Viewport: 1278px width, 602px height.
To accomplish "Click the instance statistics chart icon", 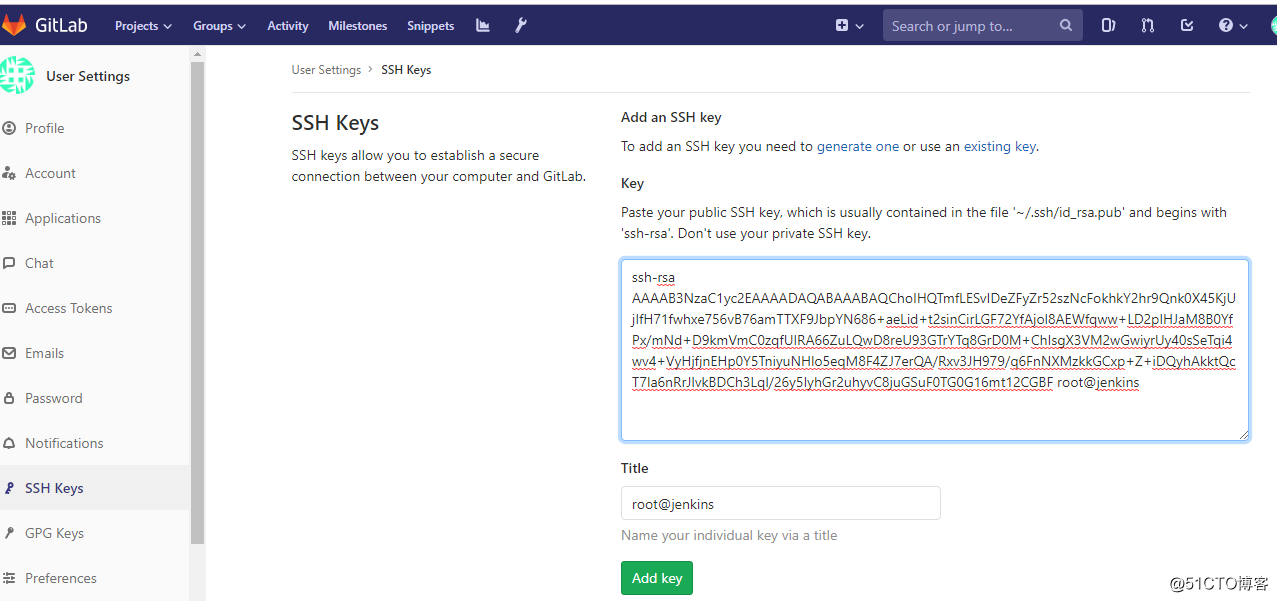I will point(482,25).
